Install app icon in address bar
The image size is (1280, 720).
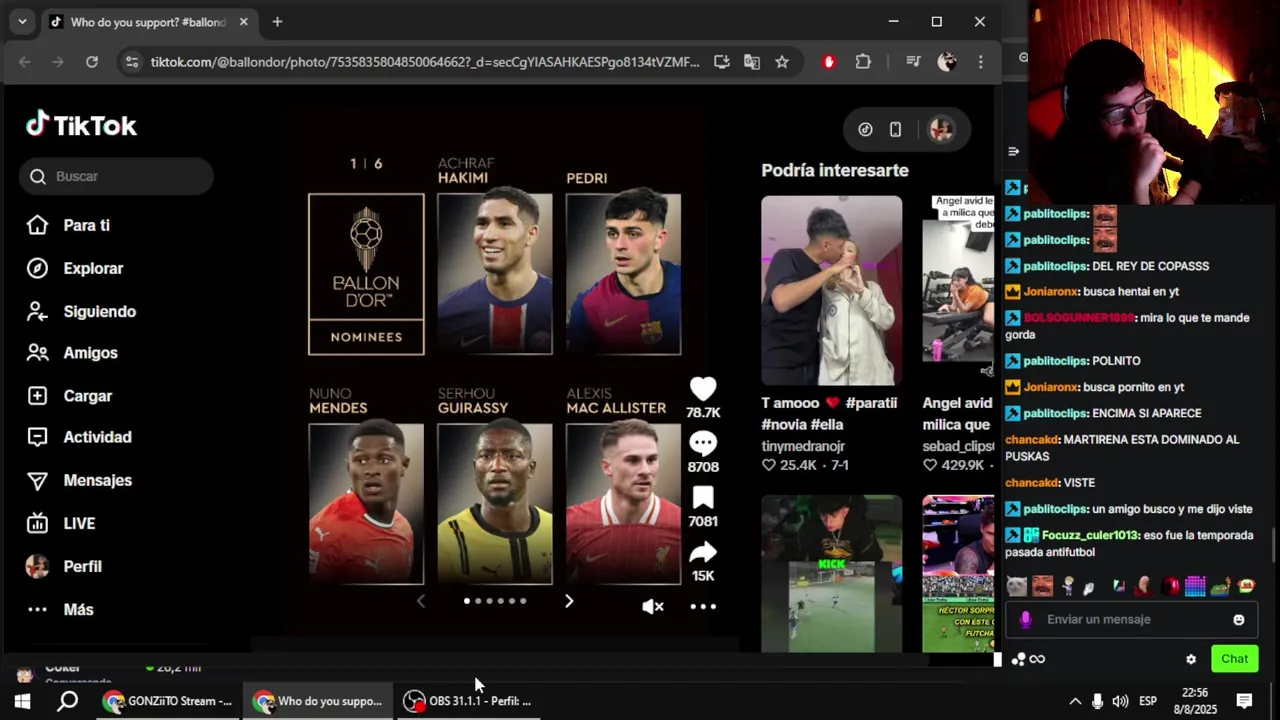click(721, 62)
